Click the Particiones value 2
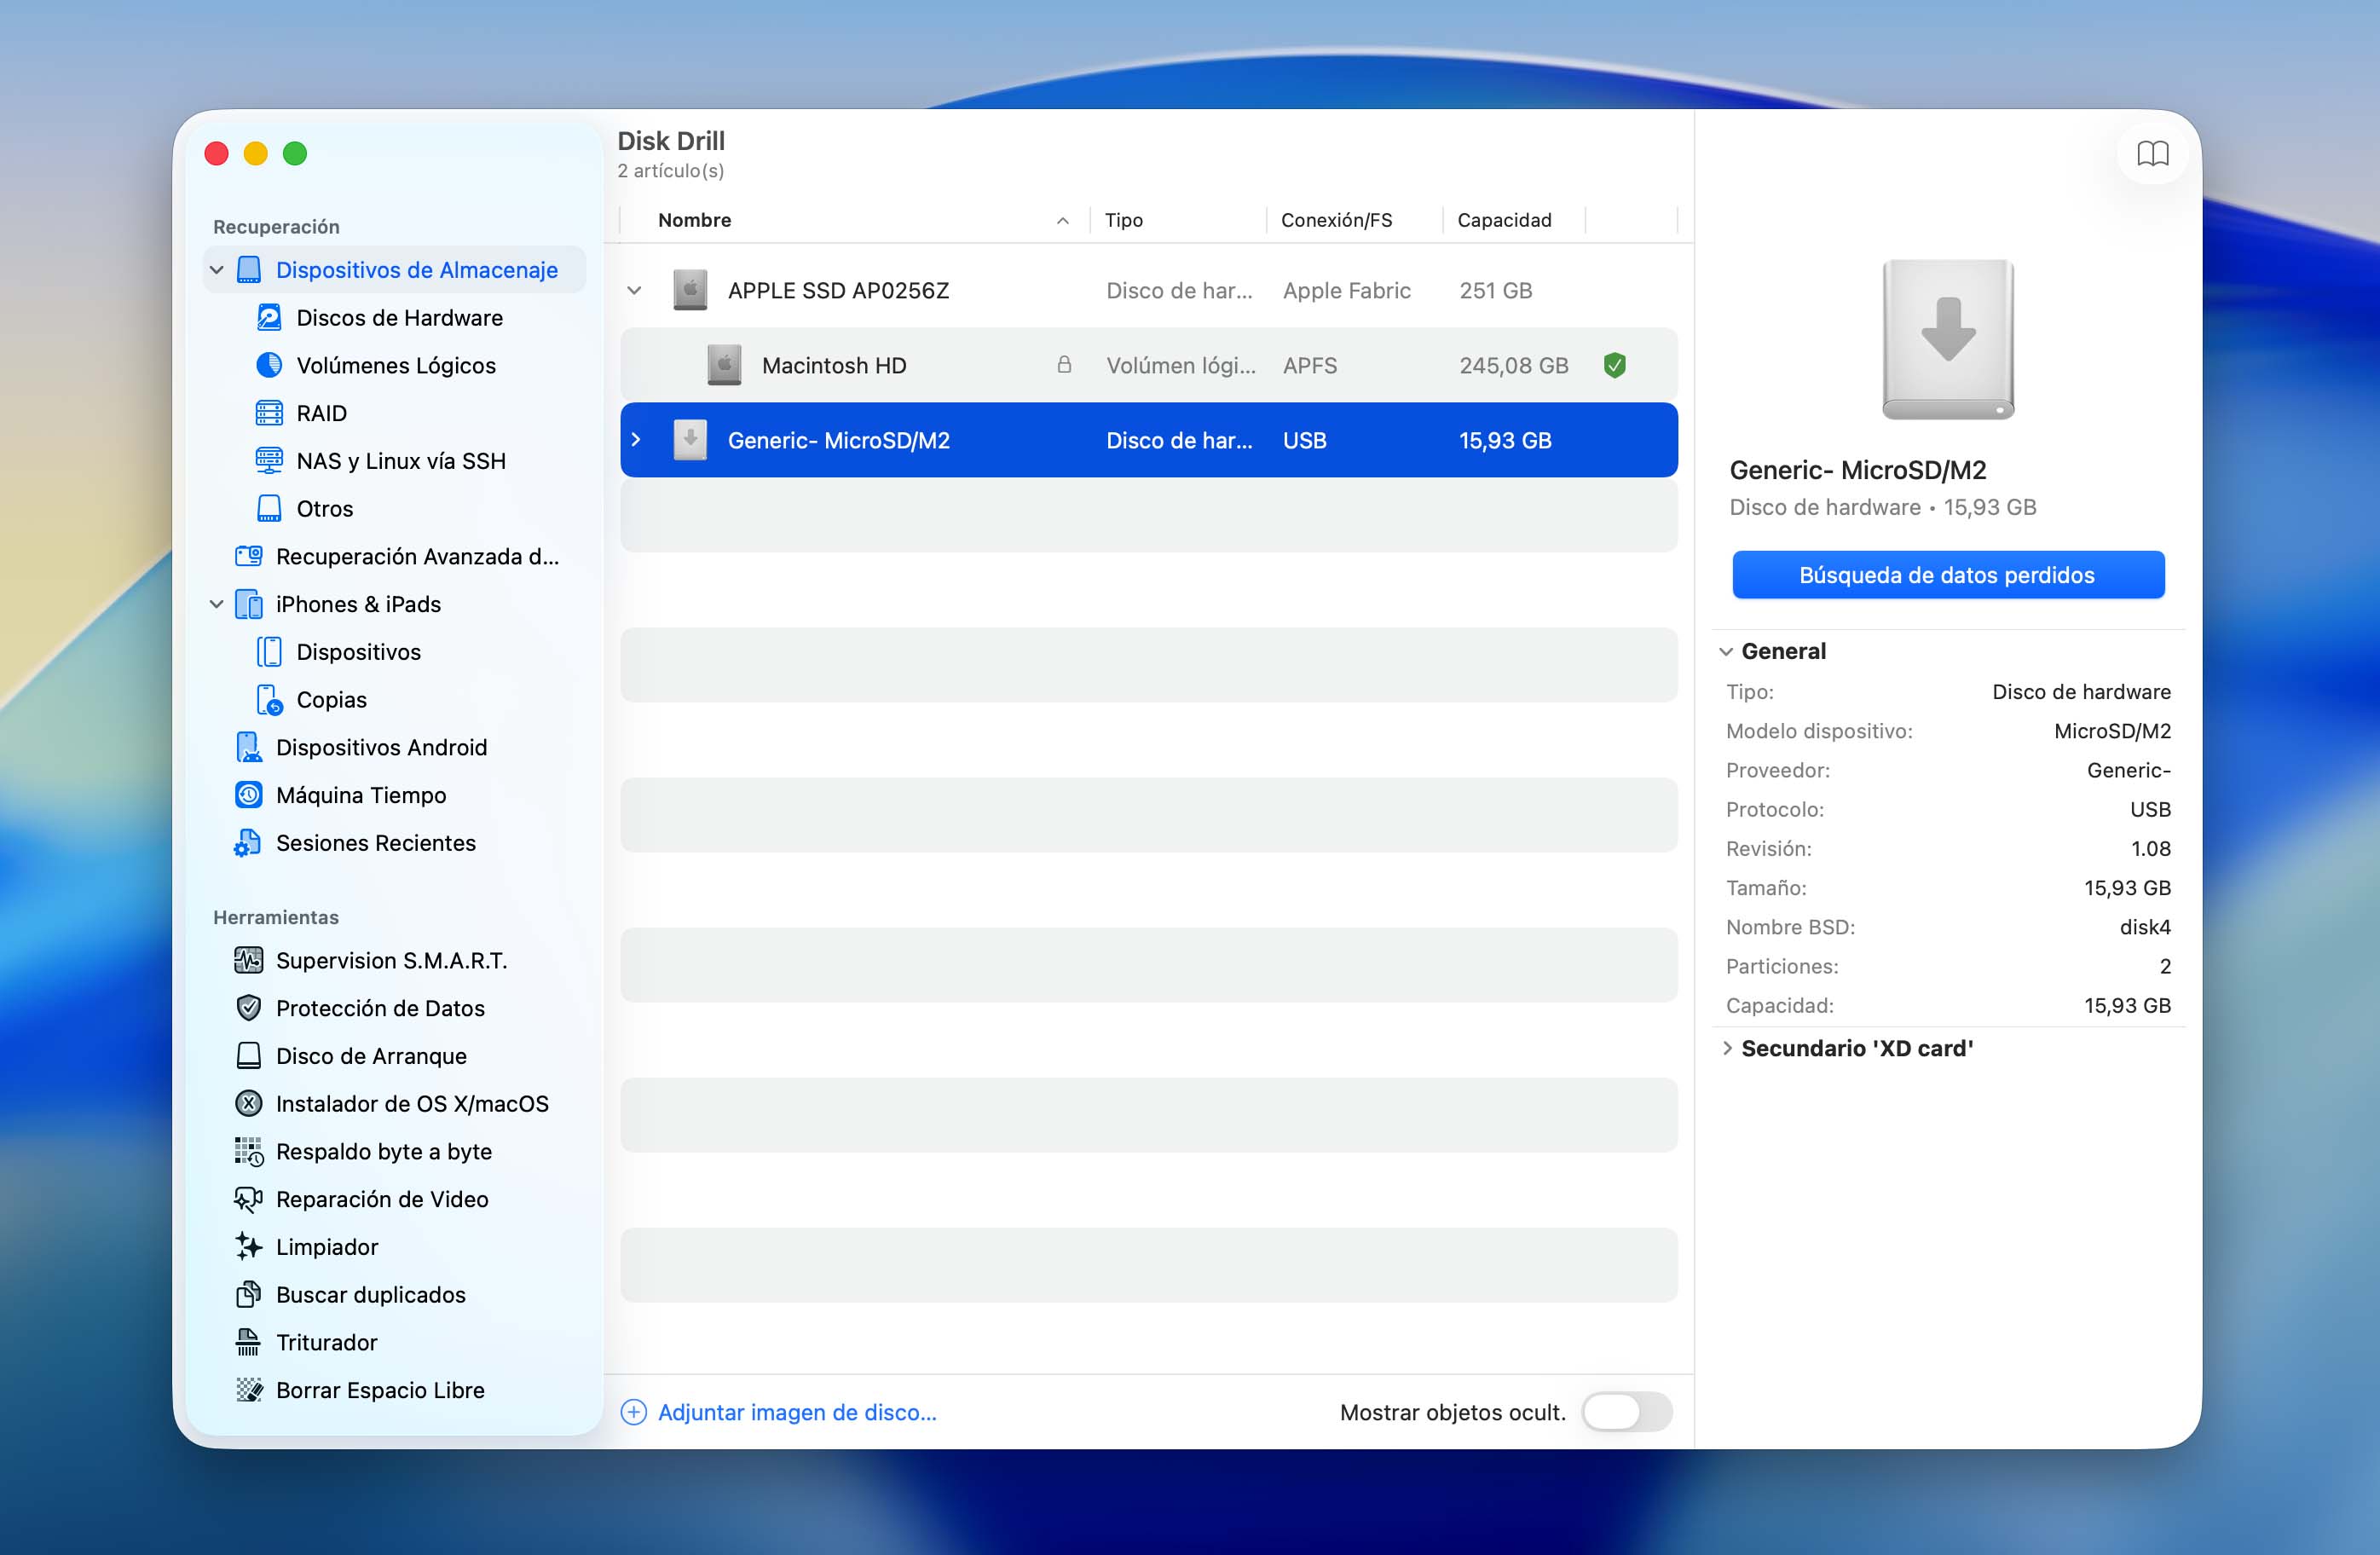2380x1555 pixels. pos(2164,966)
